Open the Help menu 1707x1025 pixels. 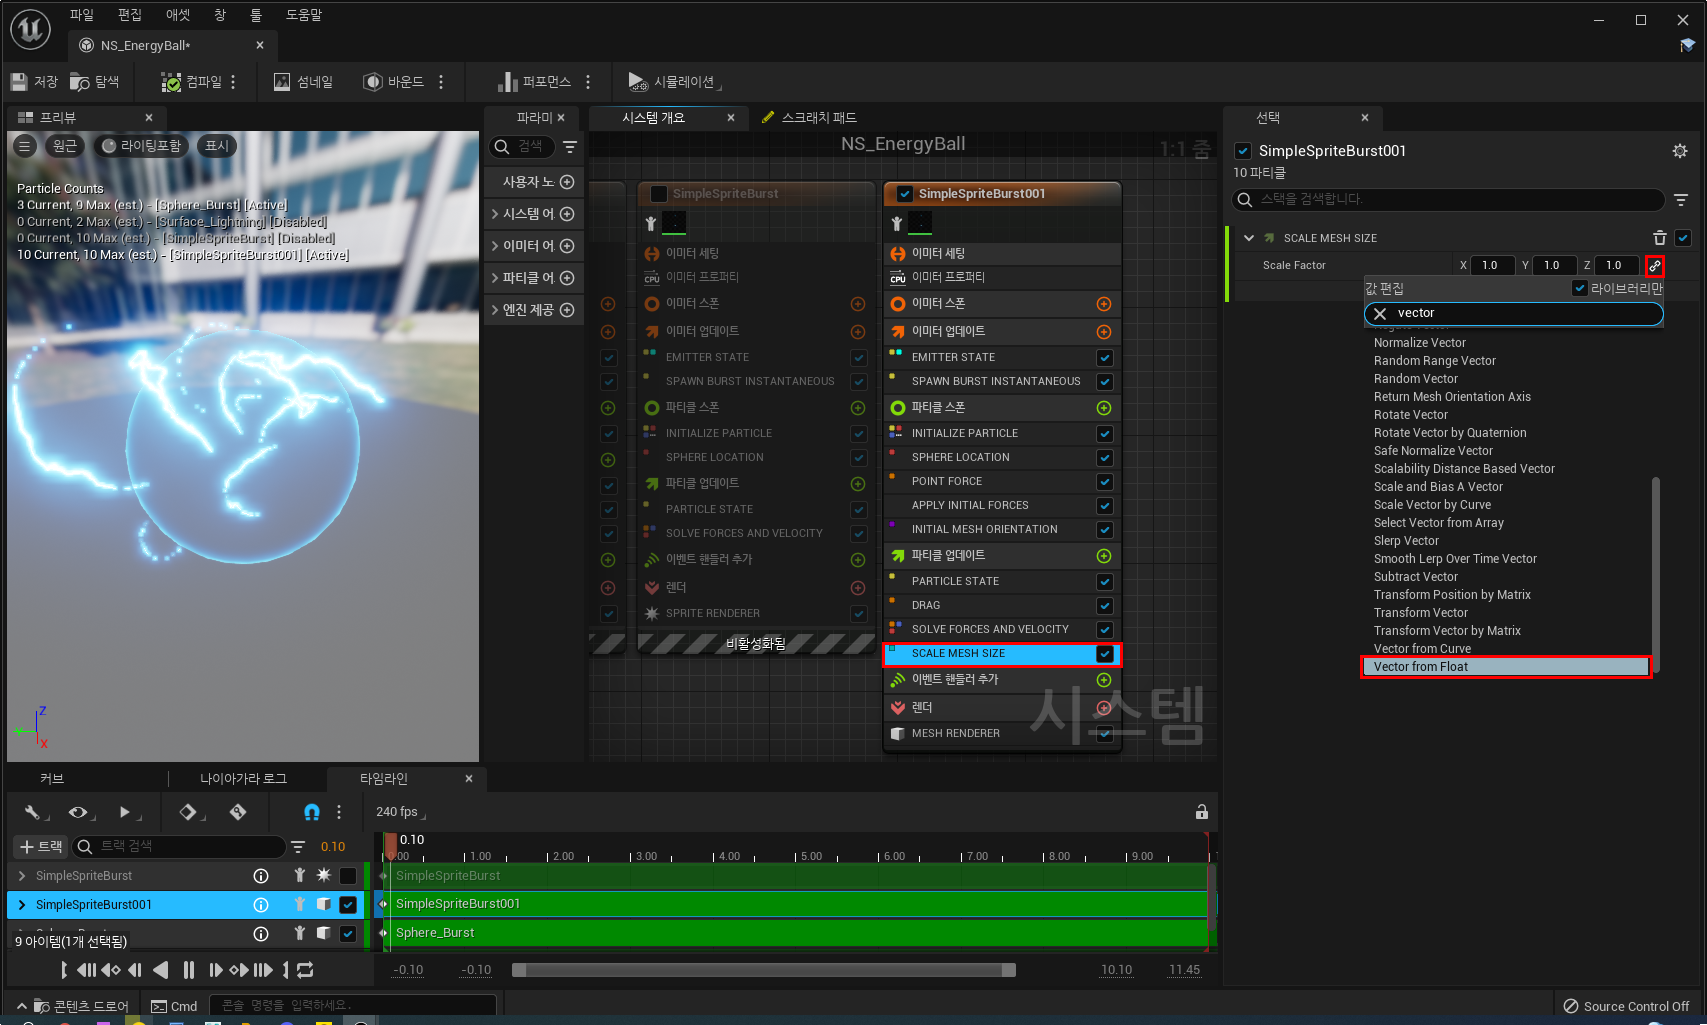(304, 15)
